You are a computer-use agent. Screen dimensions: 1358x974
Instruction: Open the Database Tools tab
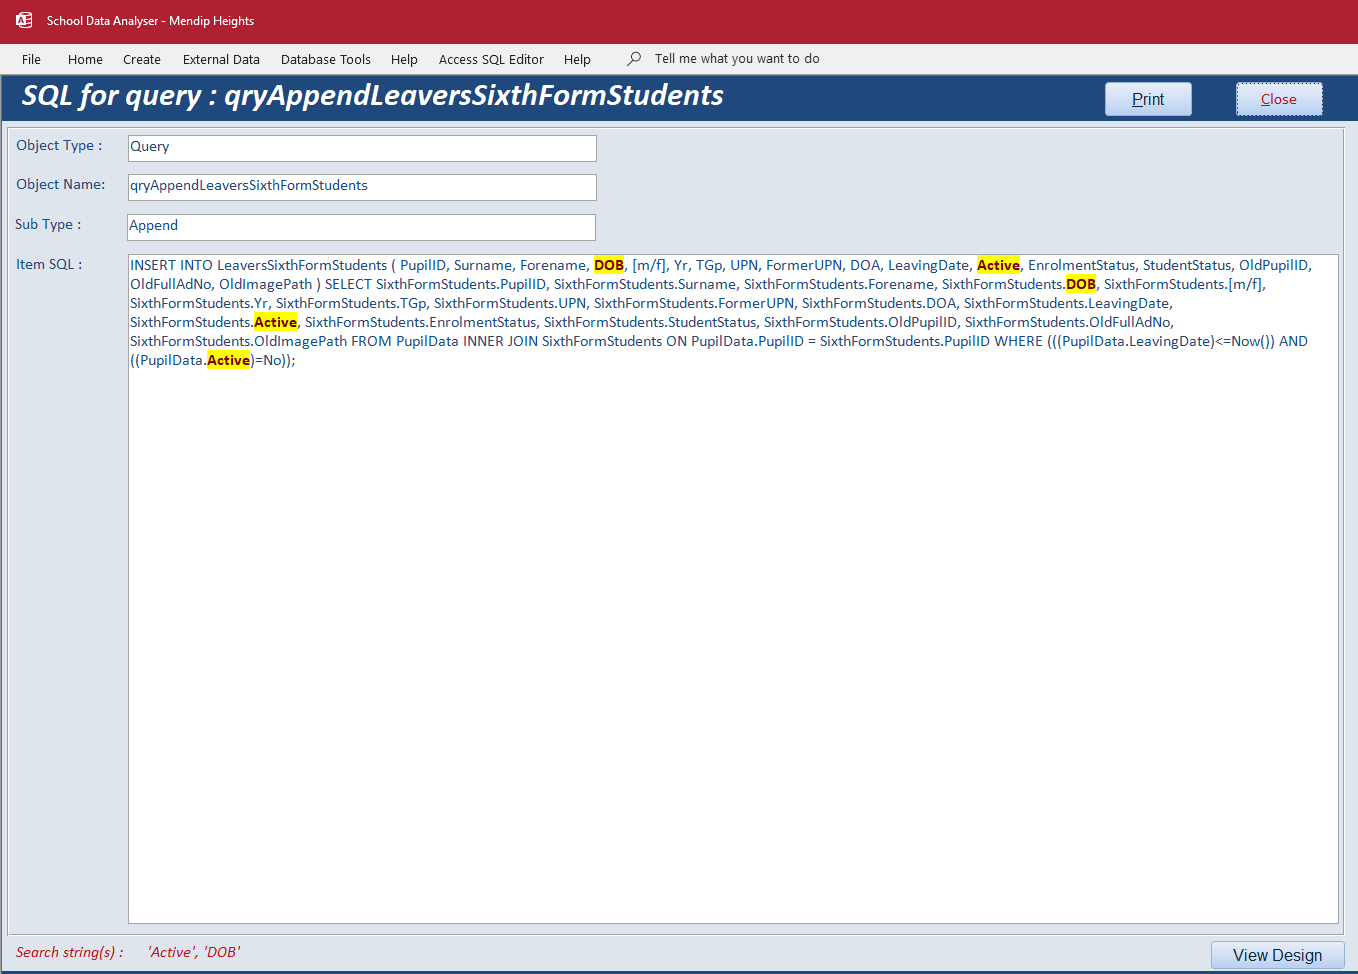[x=326, y=59]
